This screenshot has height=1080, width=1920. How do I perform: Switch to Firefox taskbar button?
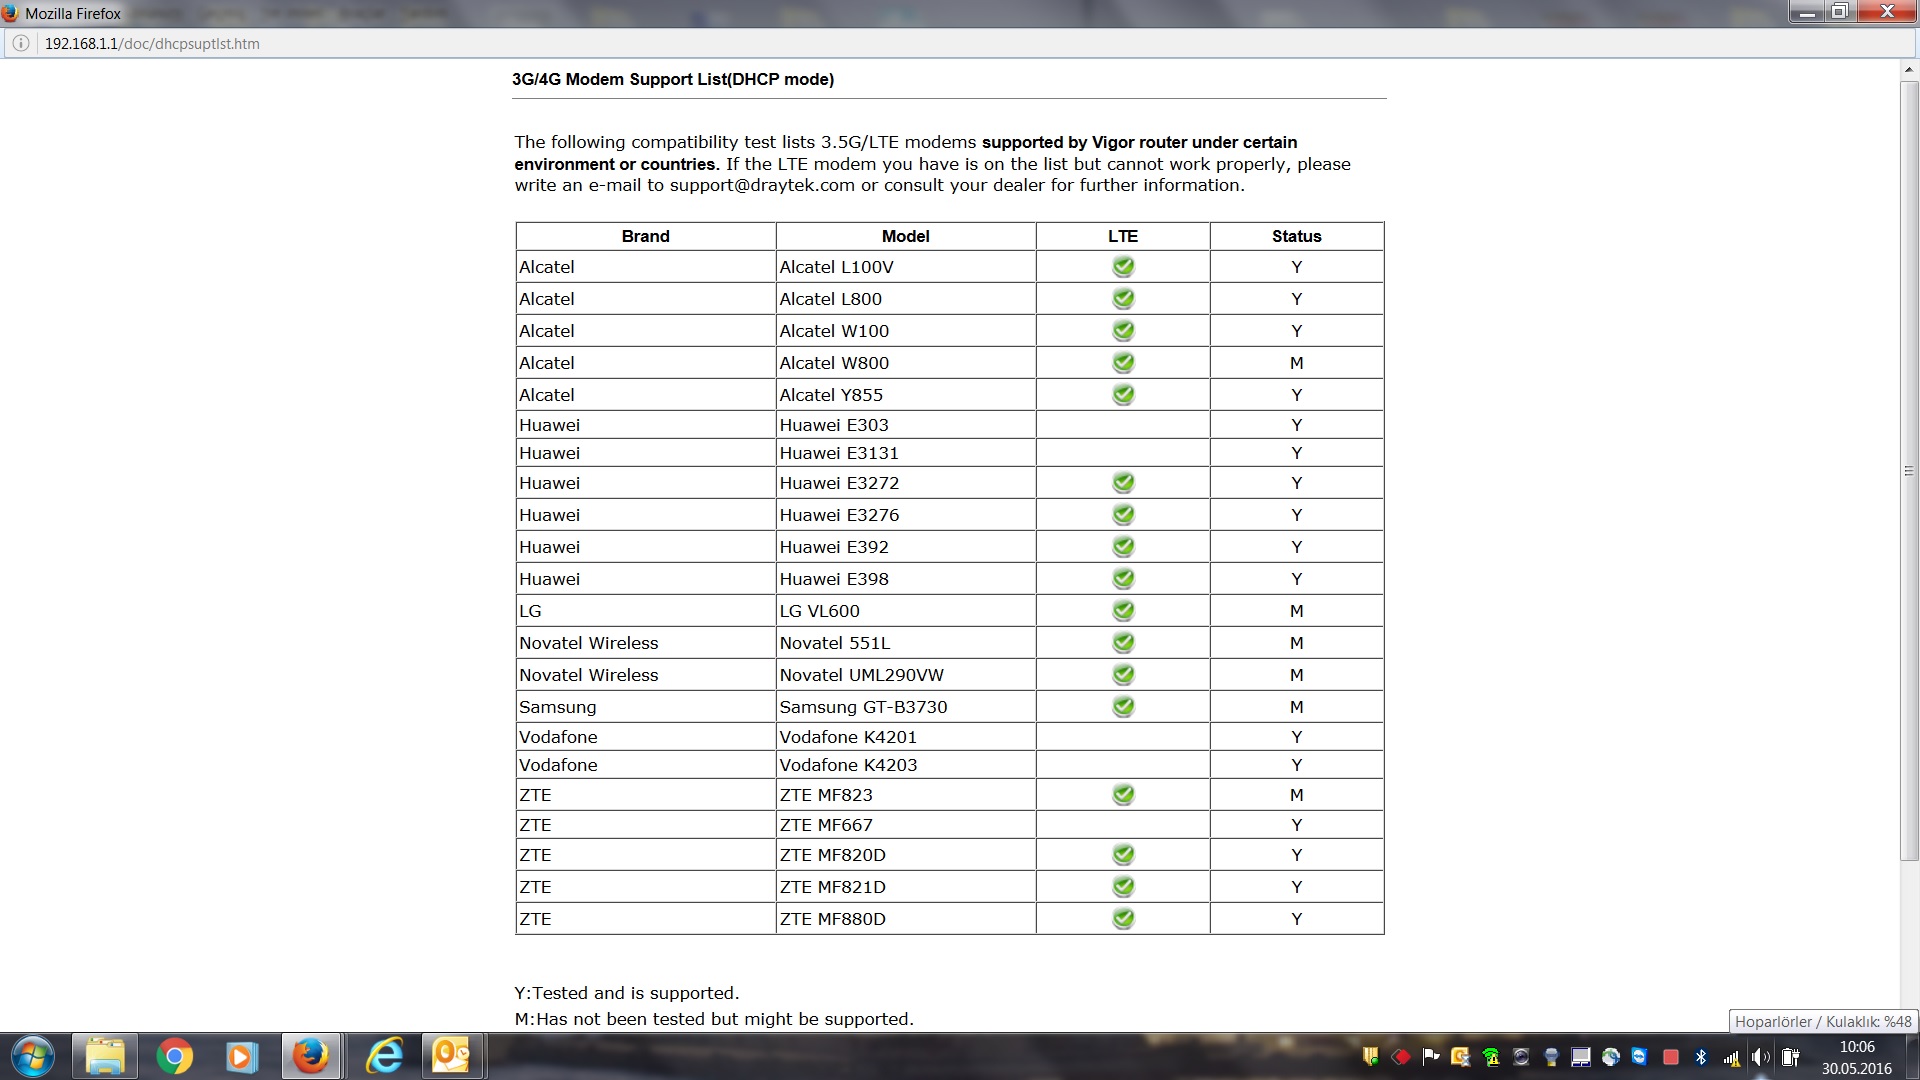tap(311, 1057)
